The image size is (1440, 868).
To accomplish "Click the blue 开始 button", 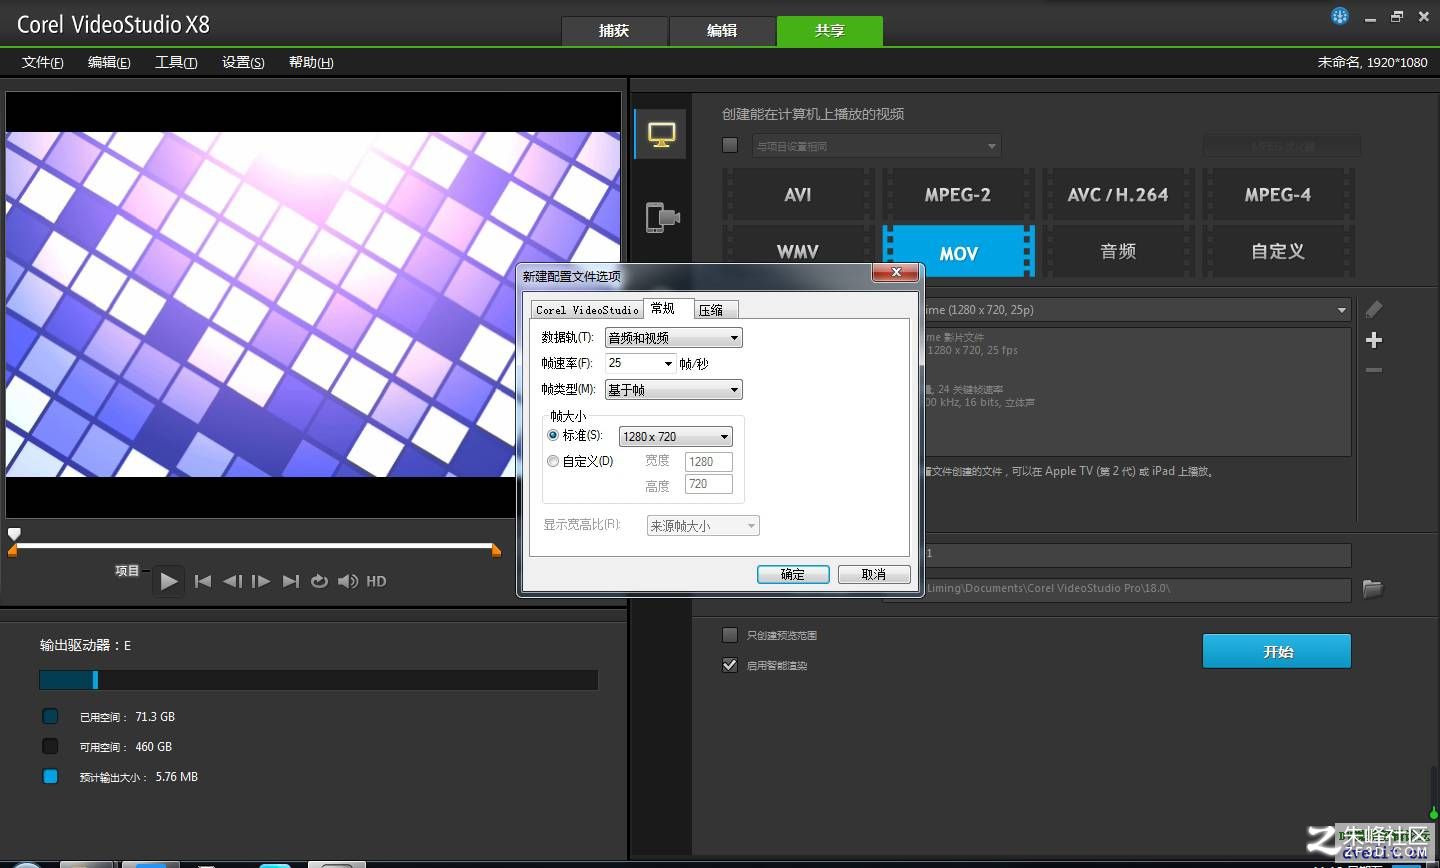I will coord(1277,651).
